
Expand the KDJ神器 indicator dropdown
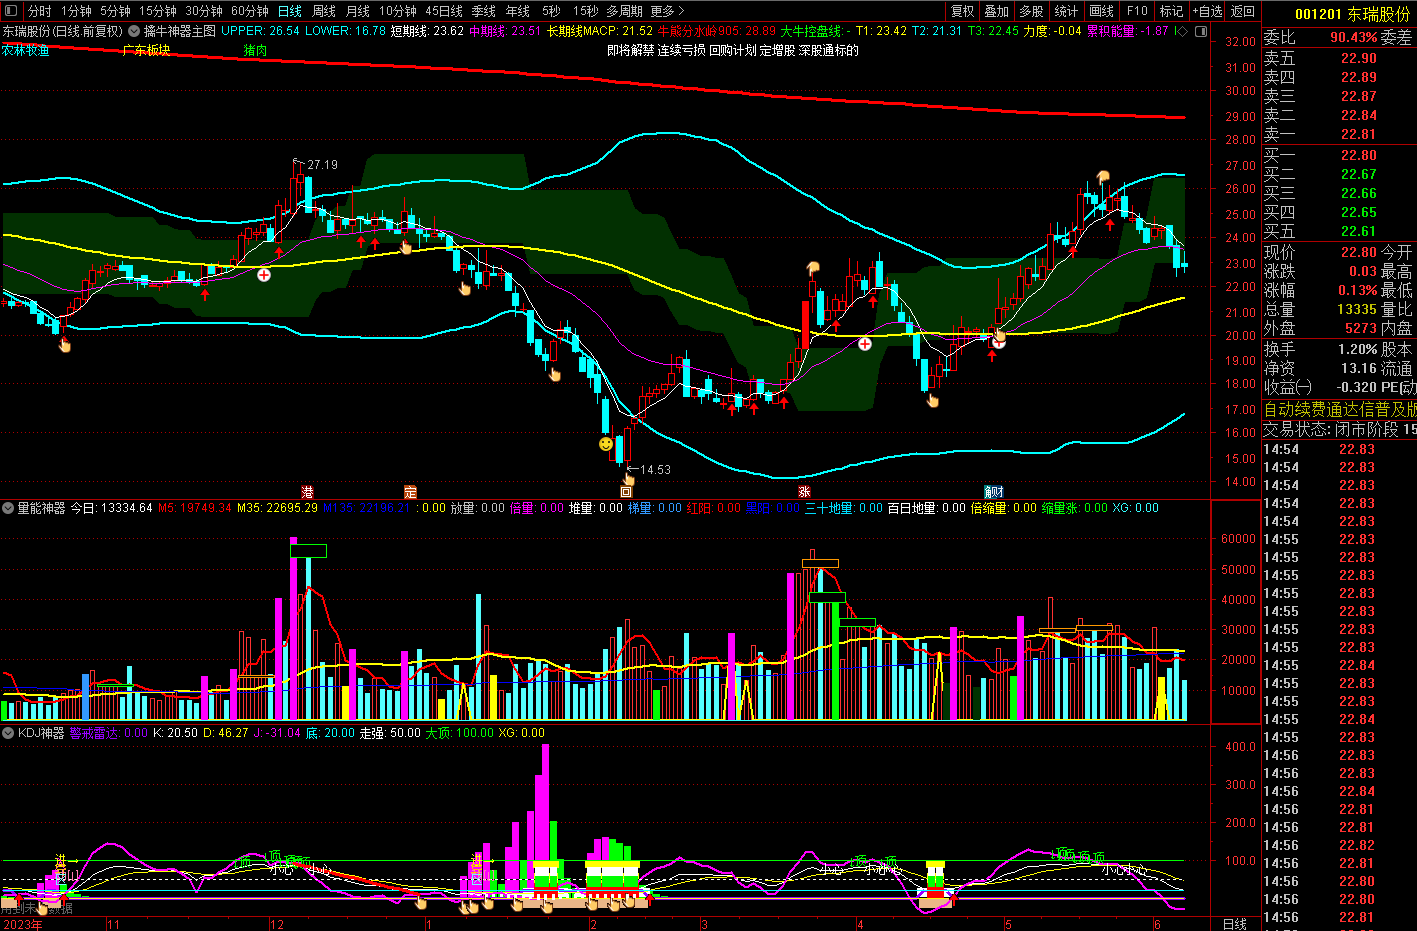[x=8, y=733]
